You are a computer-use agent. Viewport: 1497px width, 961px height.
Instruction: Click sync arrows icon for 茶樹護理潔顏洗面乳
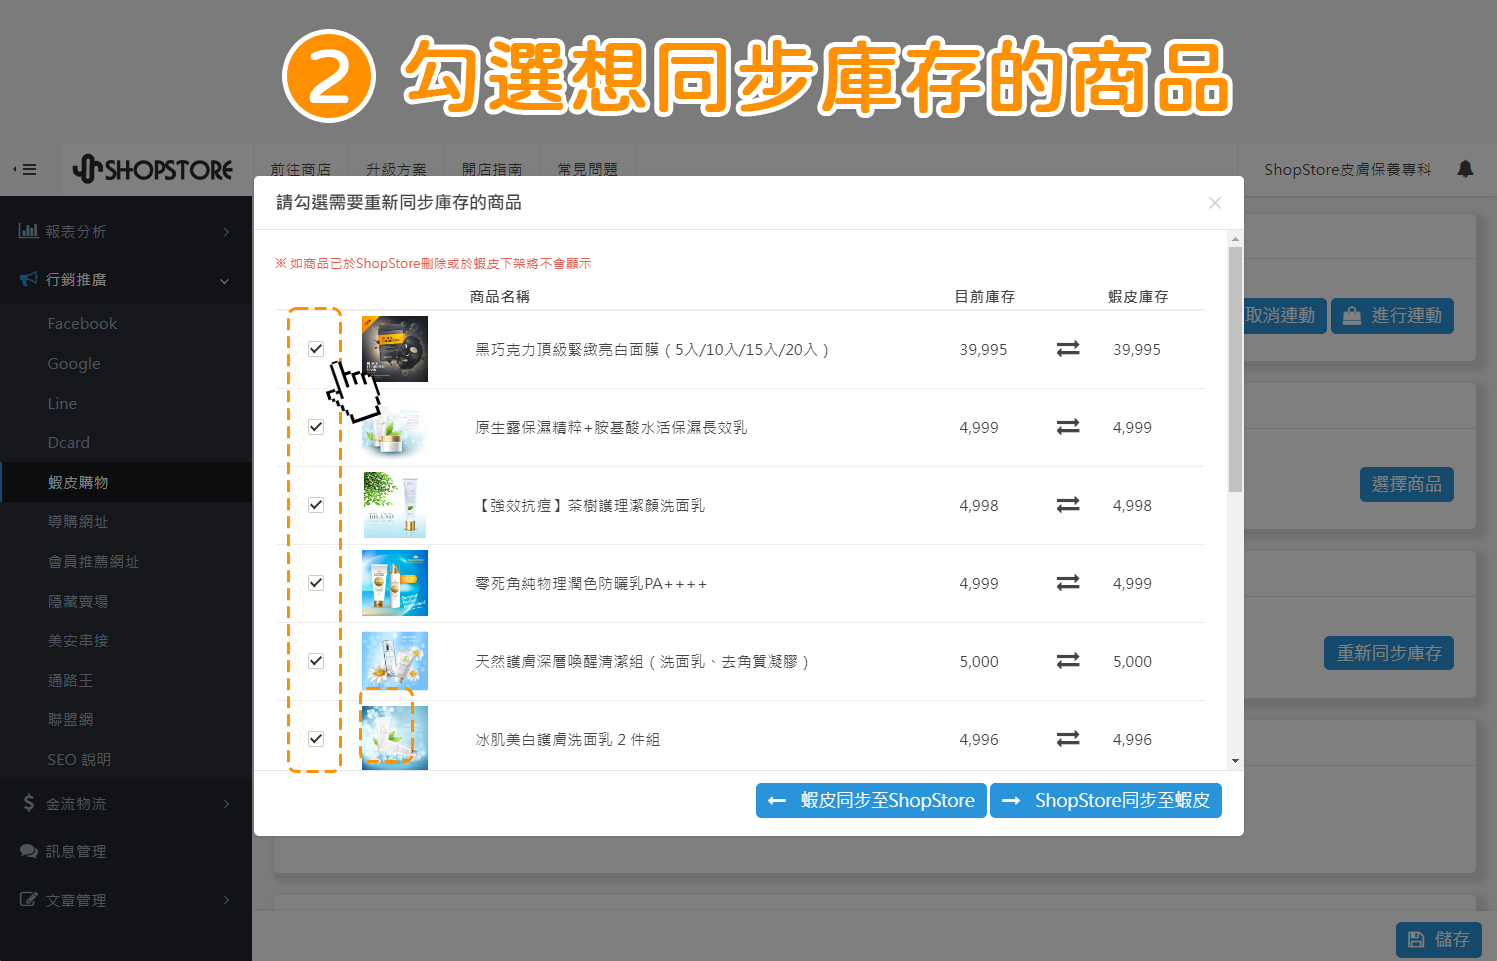point(1068,505)
